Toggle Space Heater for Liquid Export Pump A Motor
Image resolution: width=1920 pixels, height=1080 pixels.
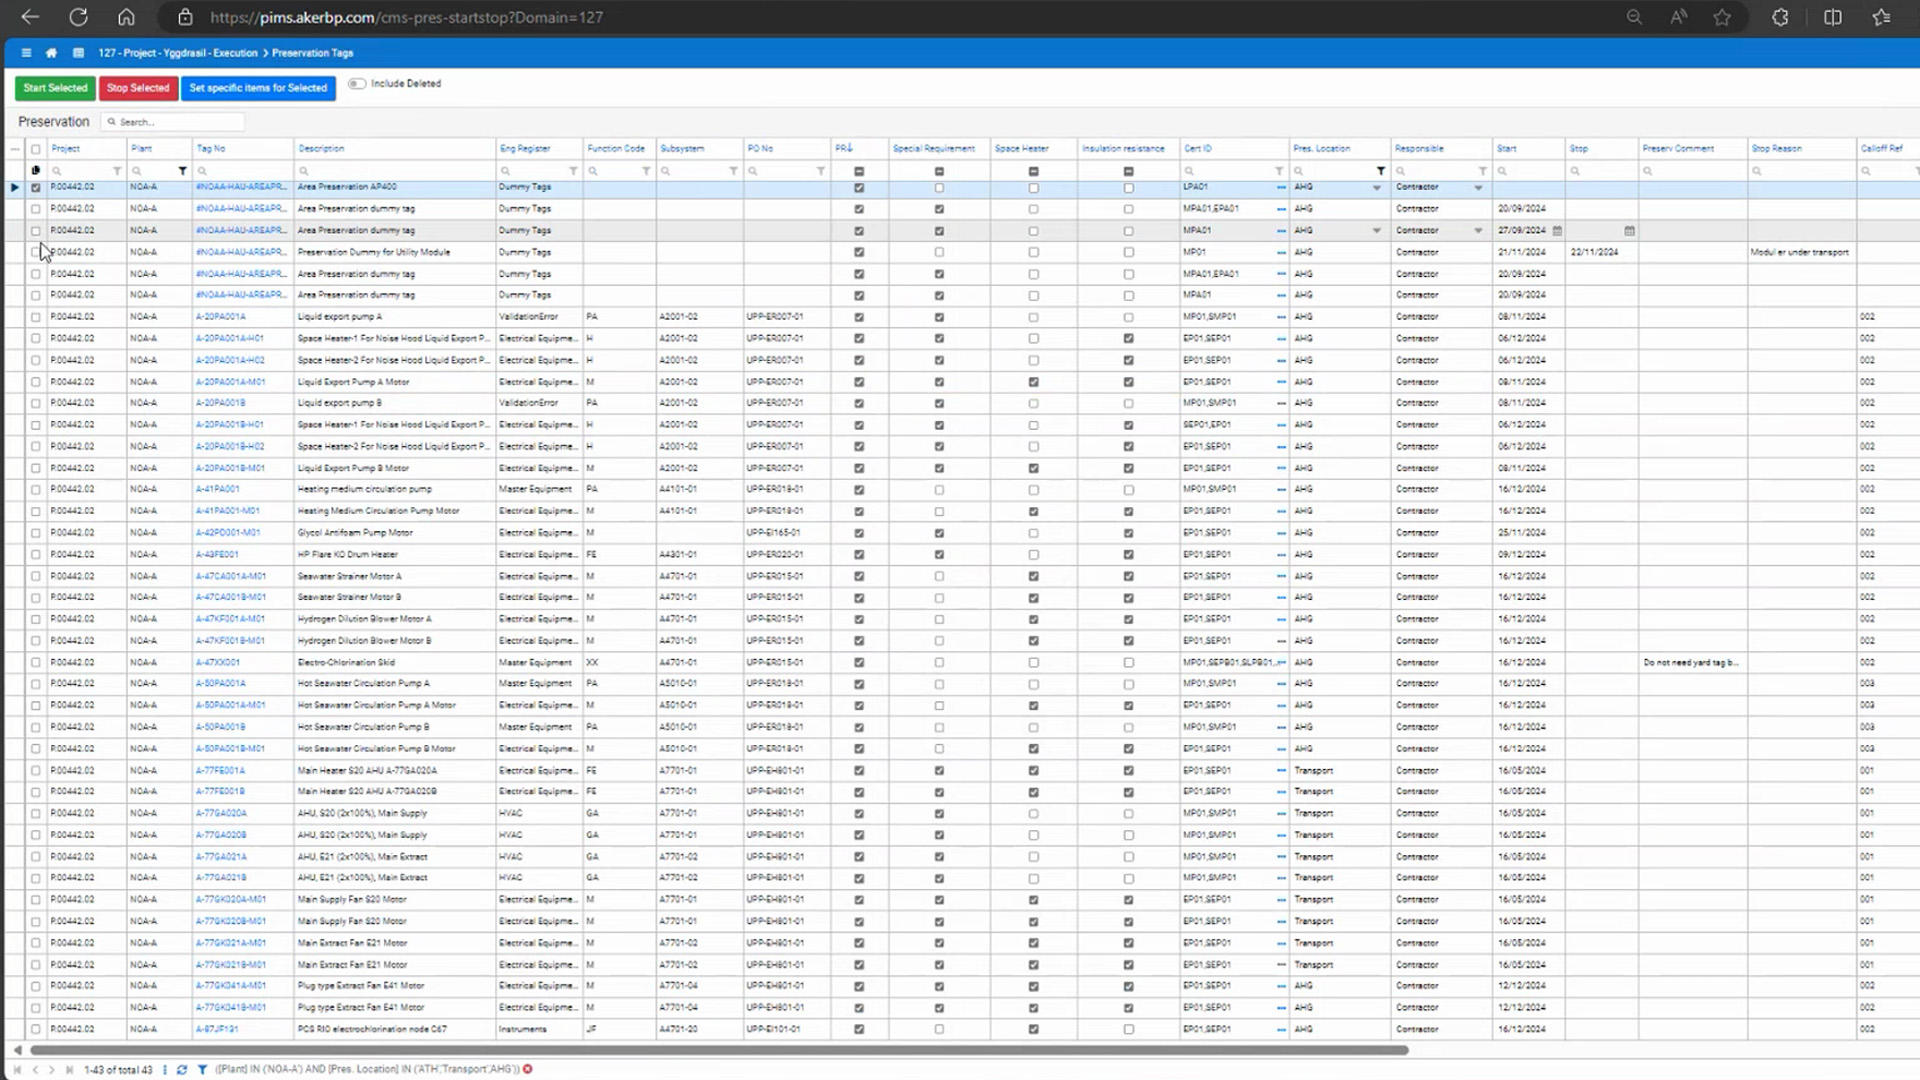pyautogui.click(x=1034, y=382)
